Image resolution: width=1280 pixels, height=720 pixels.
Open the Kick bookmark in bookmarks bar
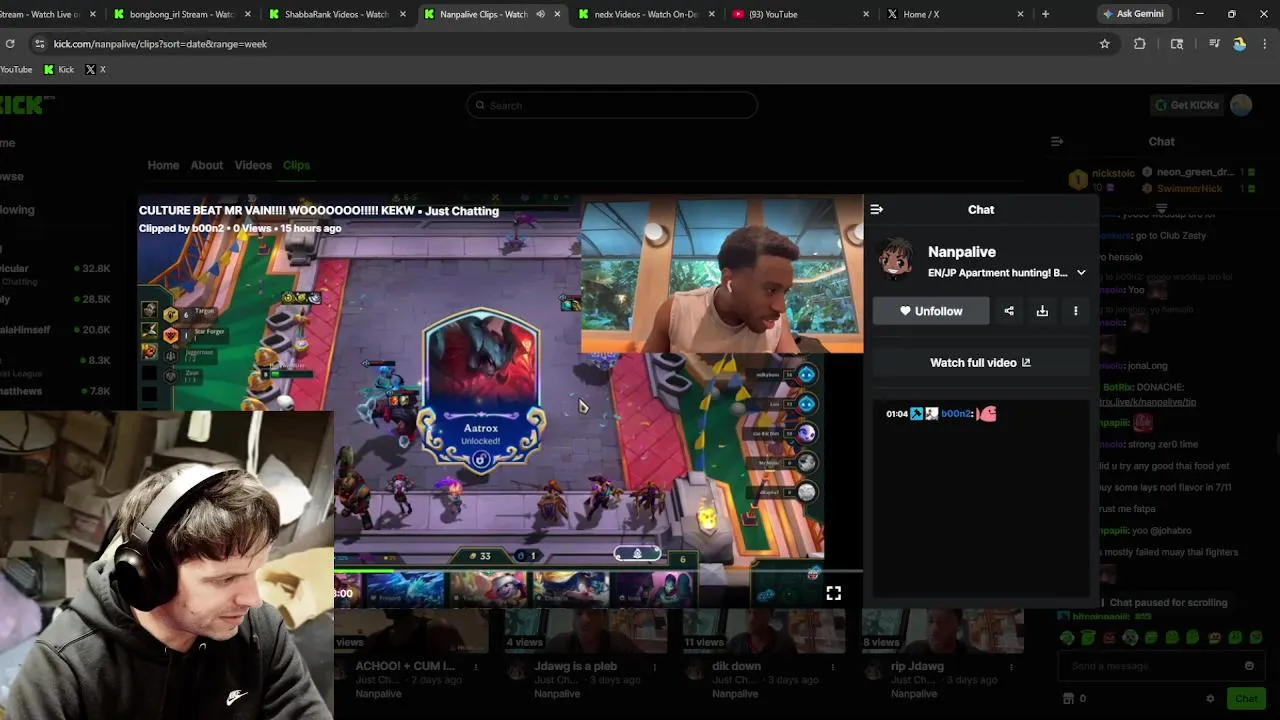59,69
